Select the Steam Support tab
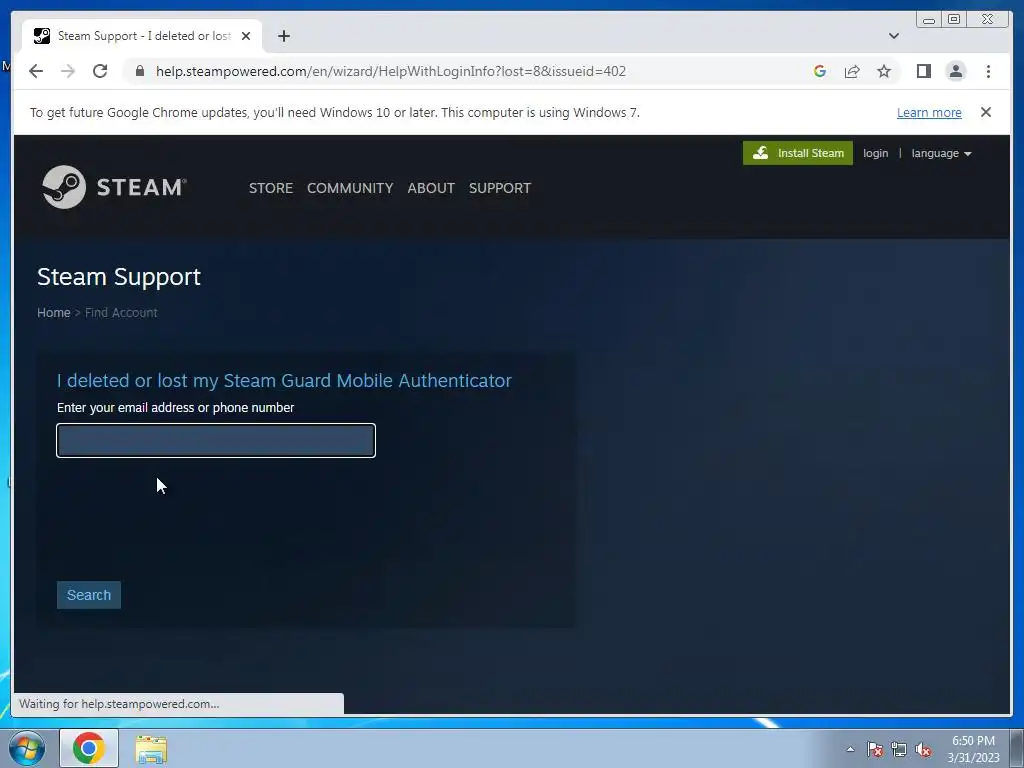The height and width of the screenshot is (768, 1024). pos(142,36)
